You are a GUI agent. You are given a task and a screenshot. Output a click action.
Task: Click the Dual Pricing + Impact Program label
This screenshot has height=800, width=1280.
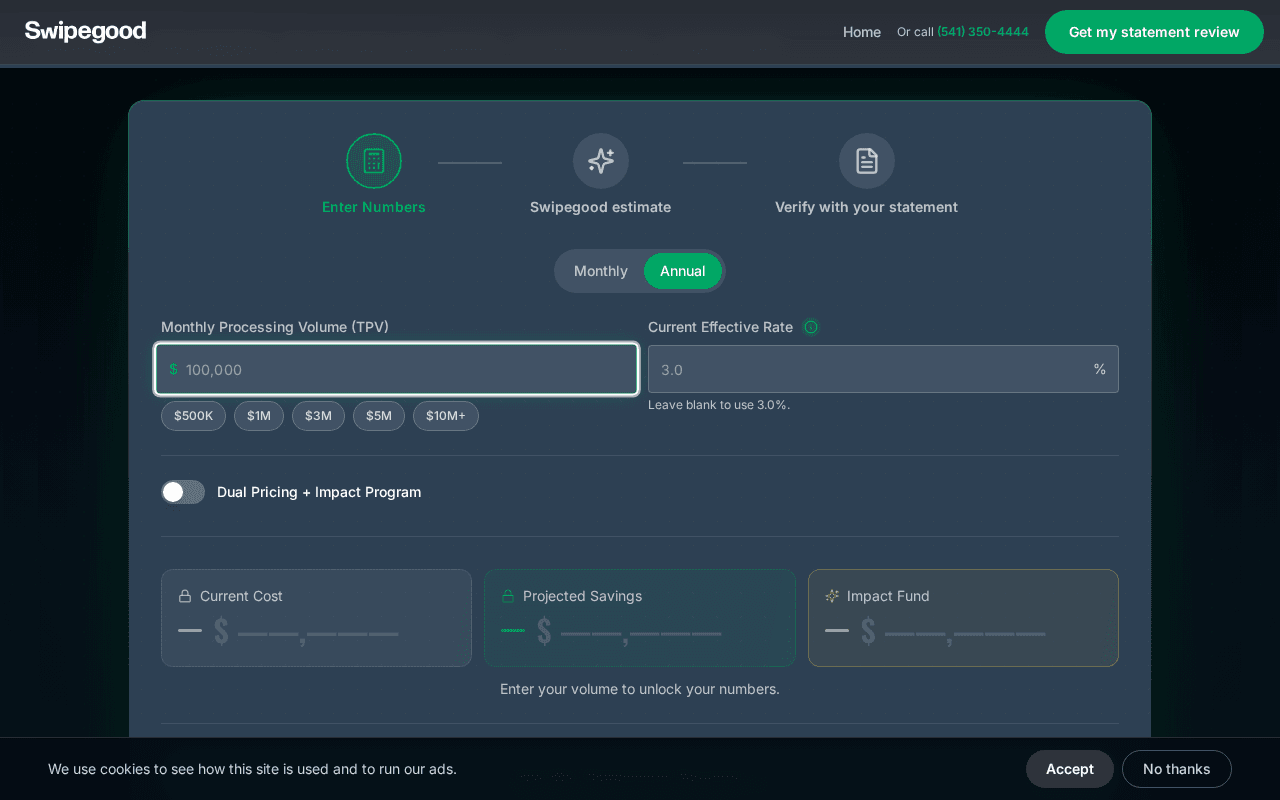[319, 492]
